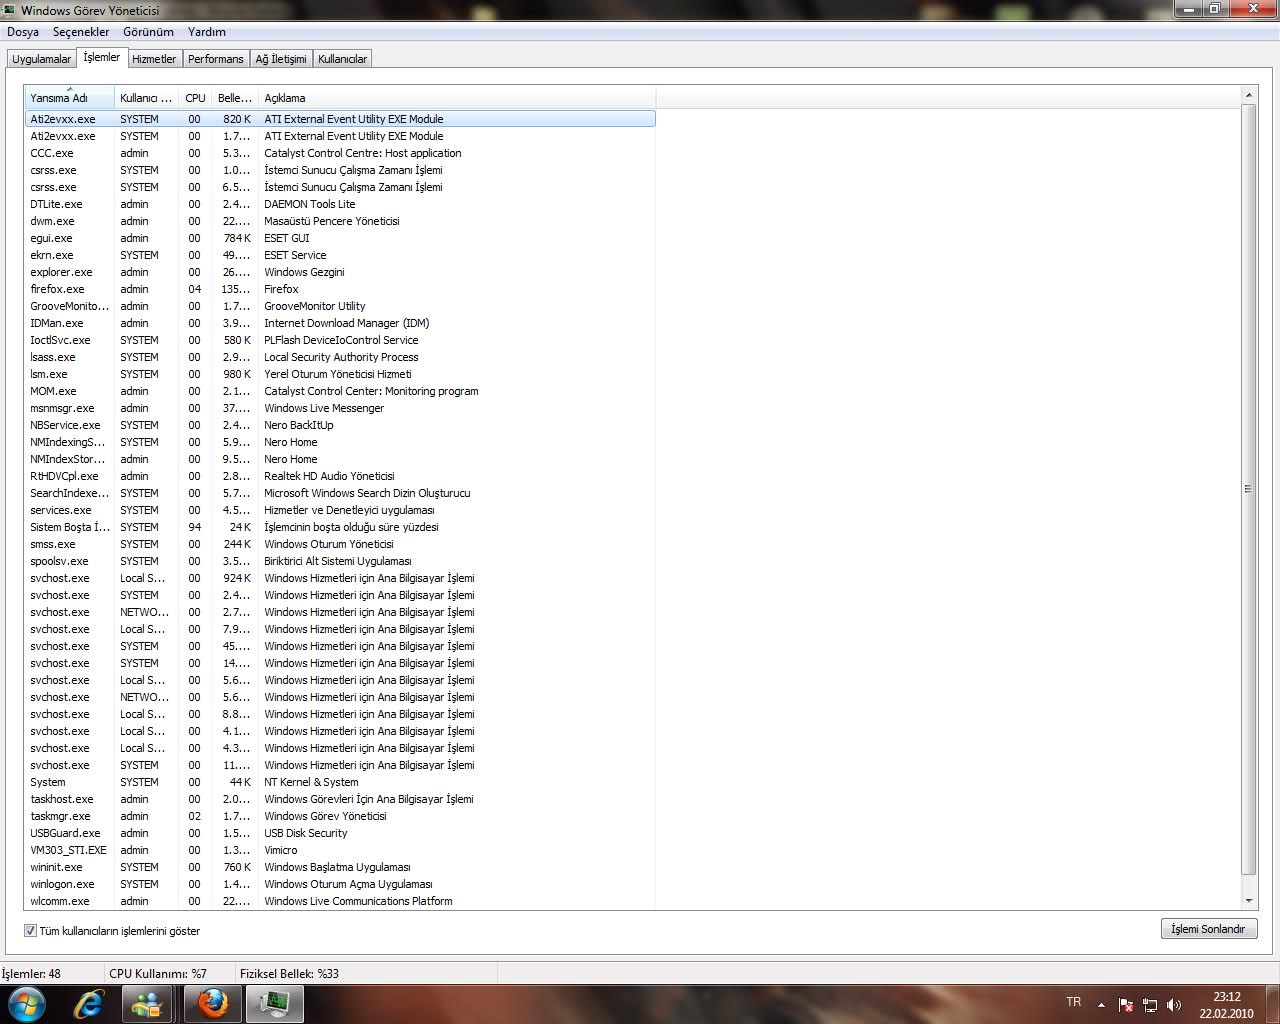Click the TR language indicator
This screenshot has height=1024, width=1280.
[x=1074, y=1002]
